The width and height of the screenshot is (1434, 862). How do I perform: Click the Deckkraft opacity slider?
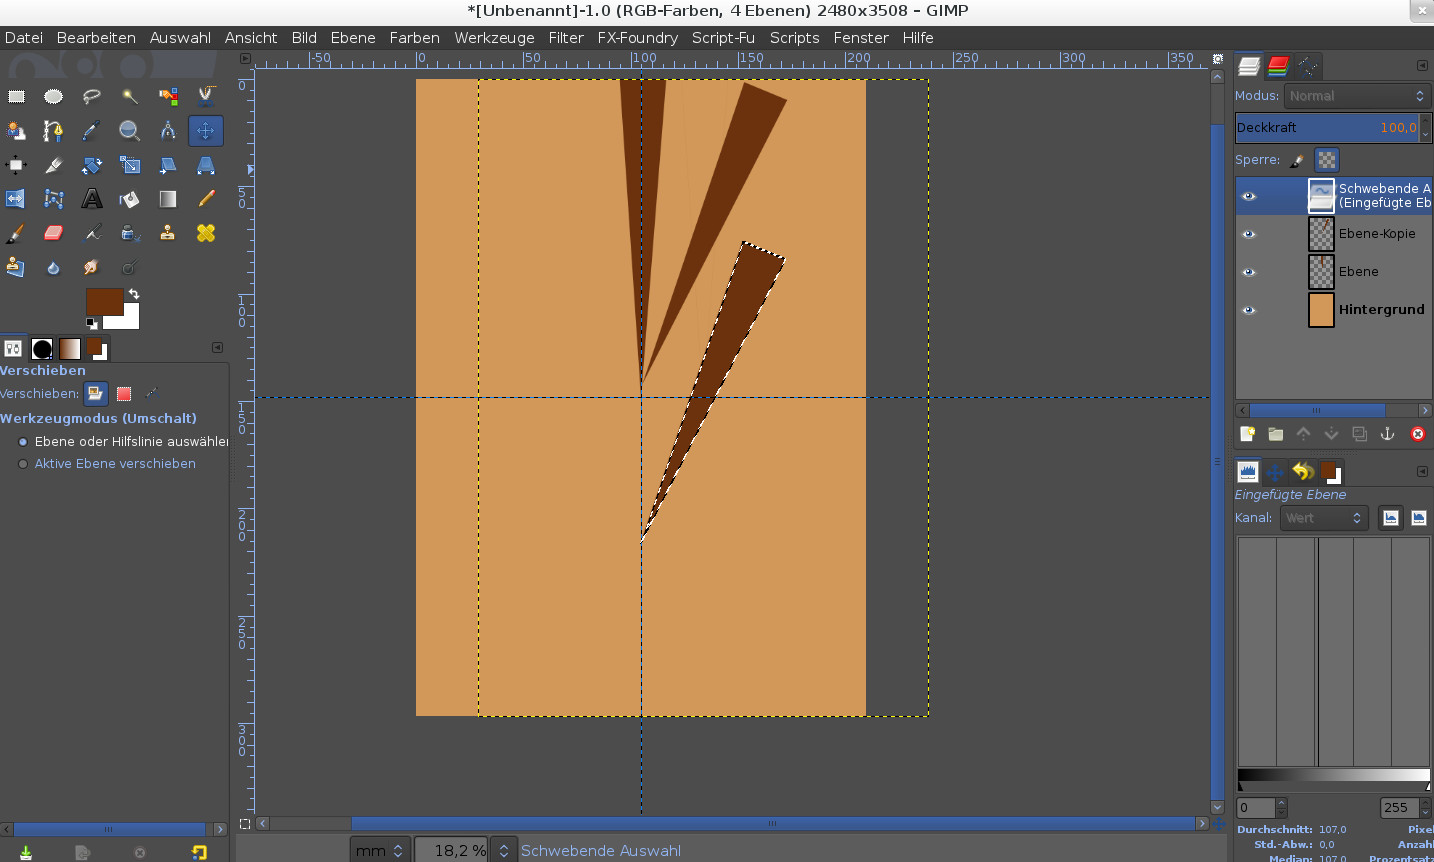[1326, 127]
